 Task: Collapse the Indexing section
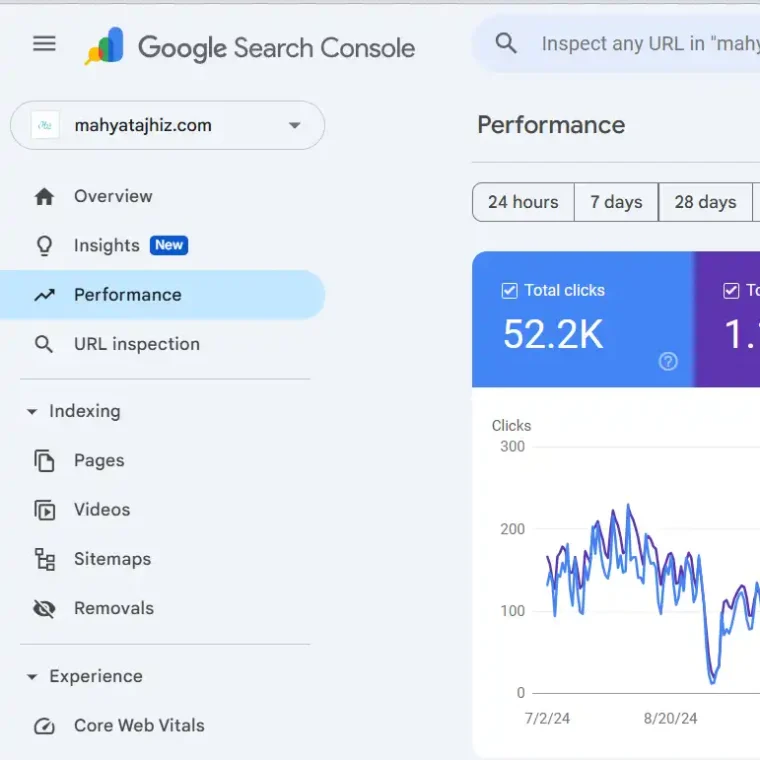(32, 412)
